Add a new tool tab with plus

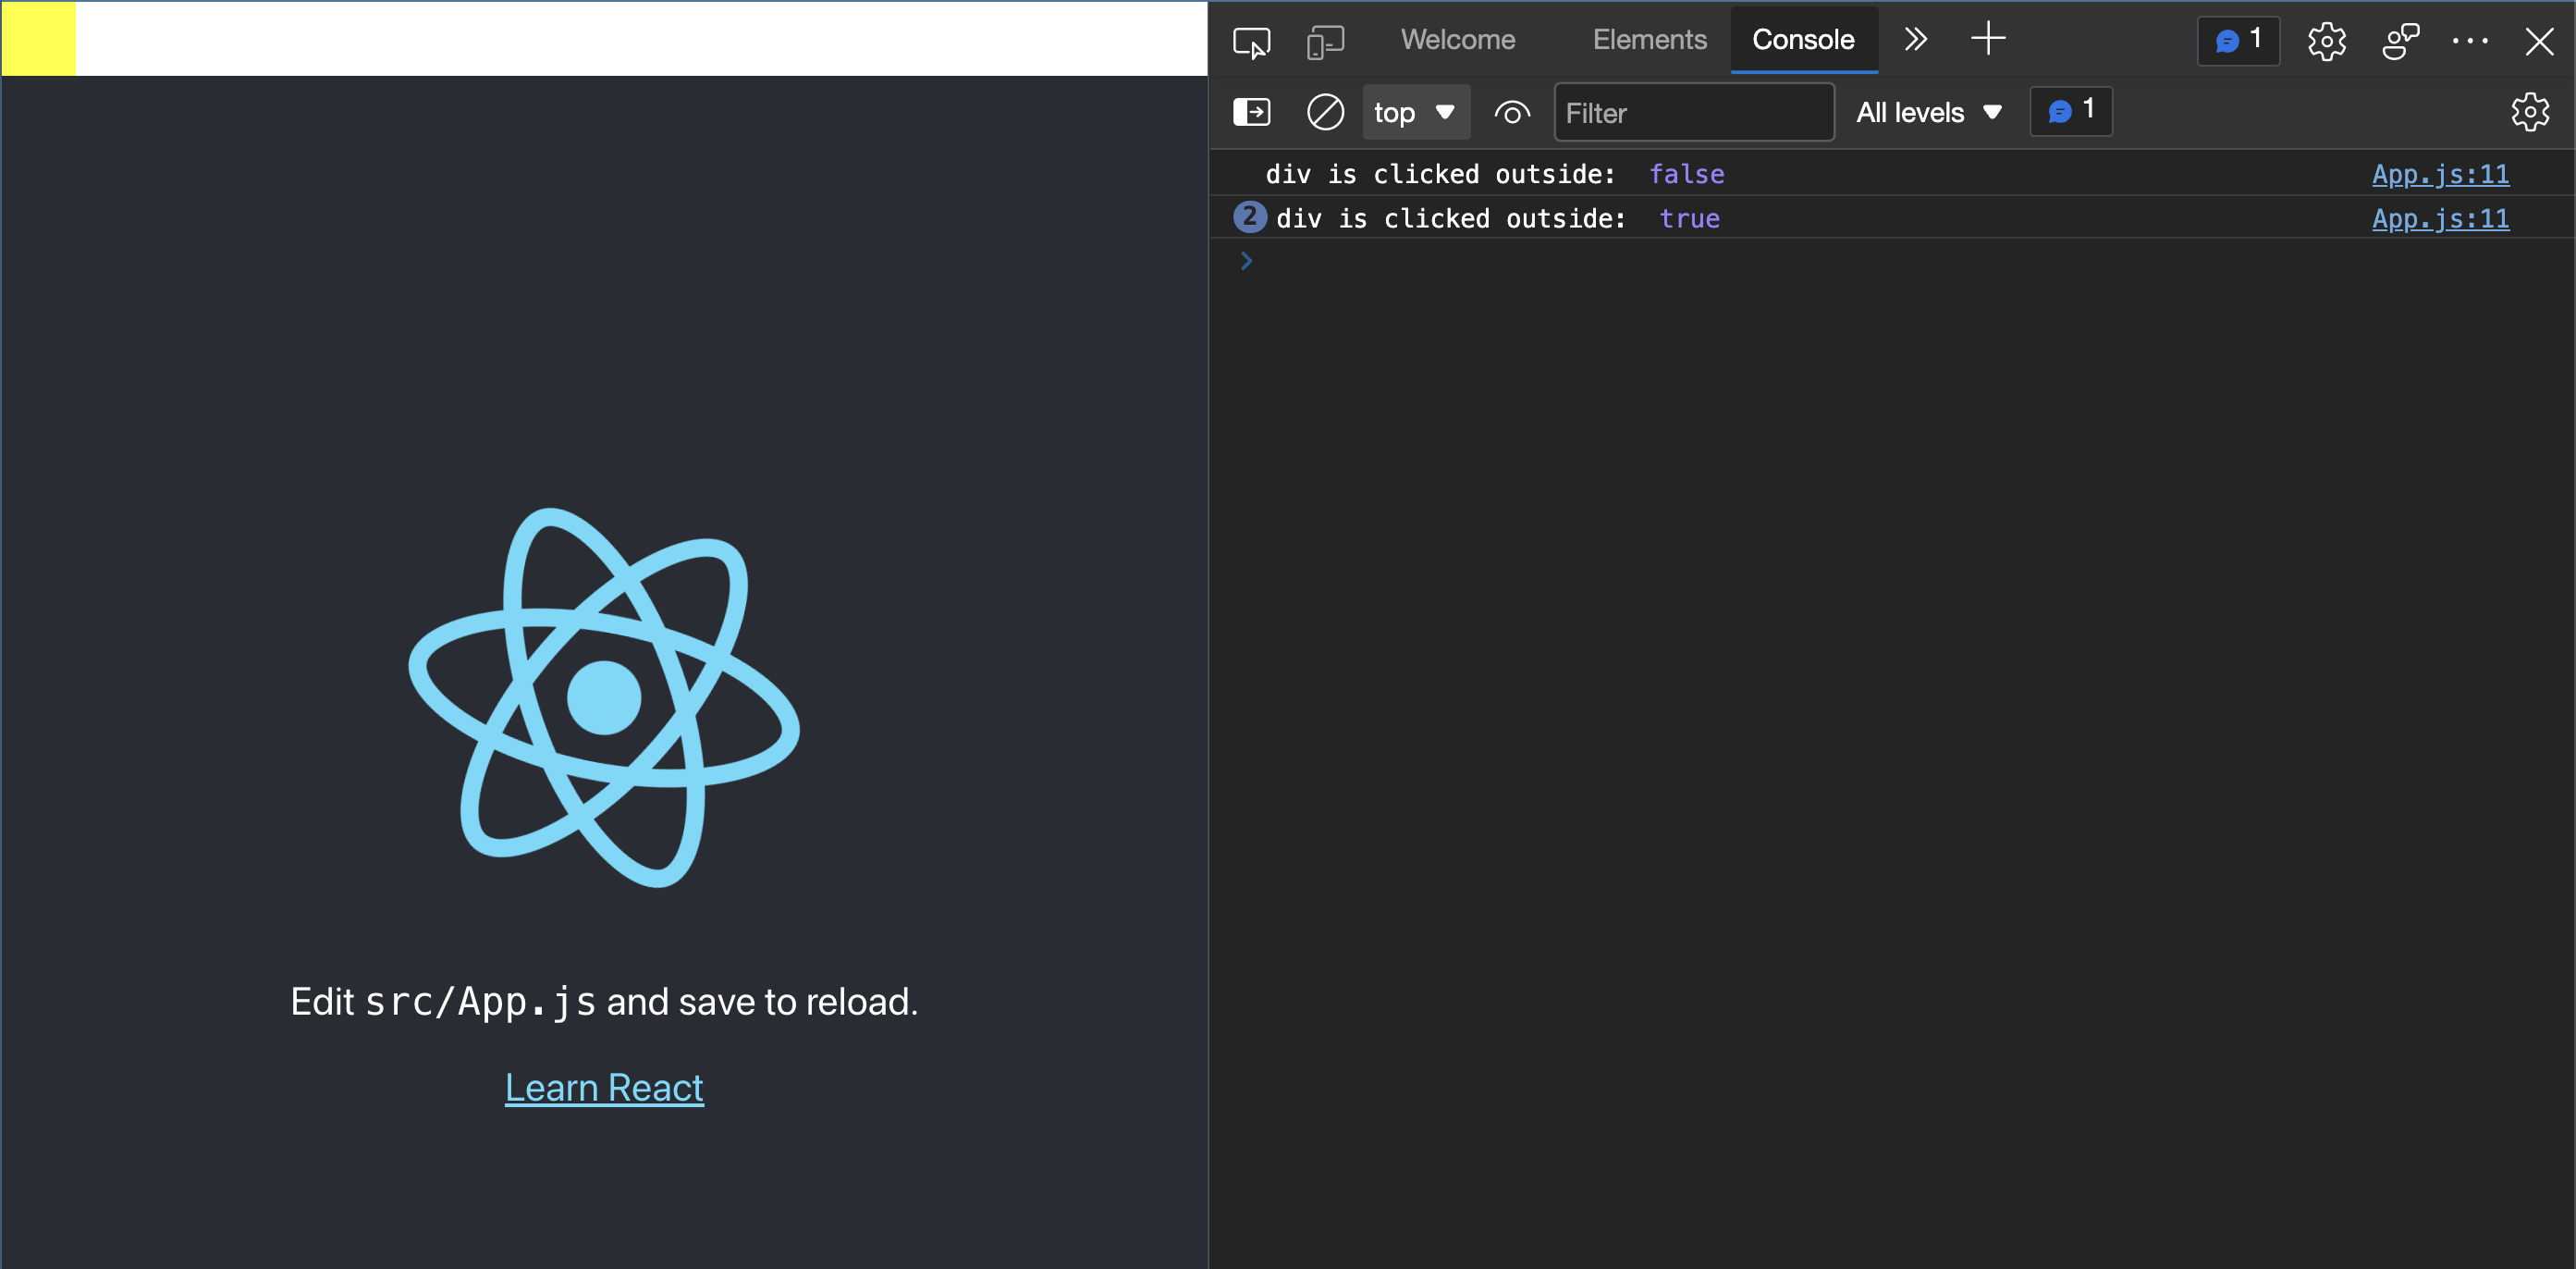1988,39
